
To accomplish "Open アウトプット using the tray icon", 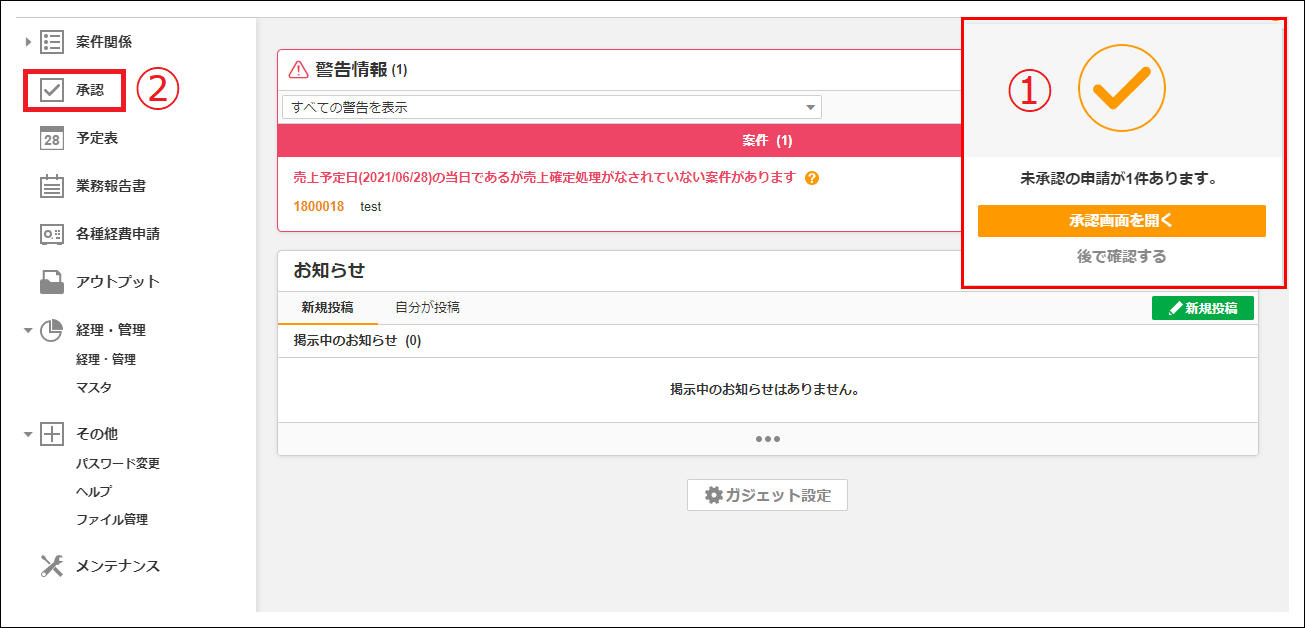I will point(54,281).
